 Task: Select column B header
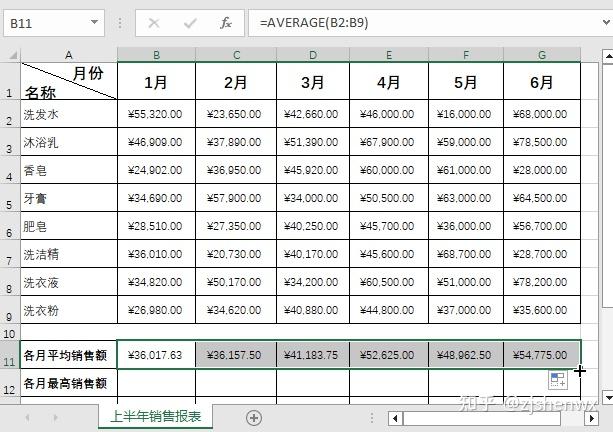(x=156, y=55)
